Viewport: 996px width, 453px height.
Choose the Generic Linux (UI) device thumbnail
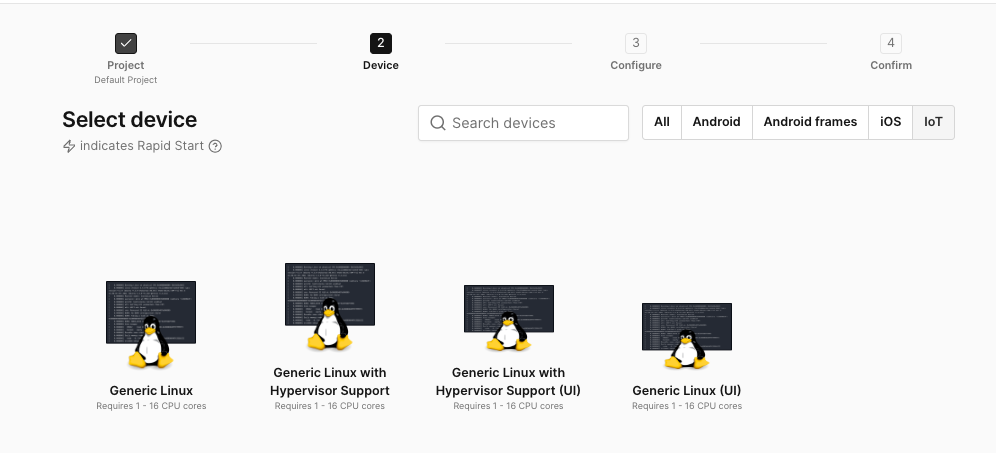687,336
